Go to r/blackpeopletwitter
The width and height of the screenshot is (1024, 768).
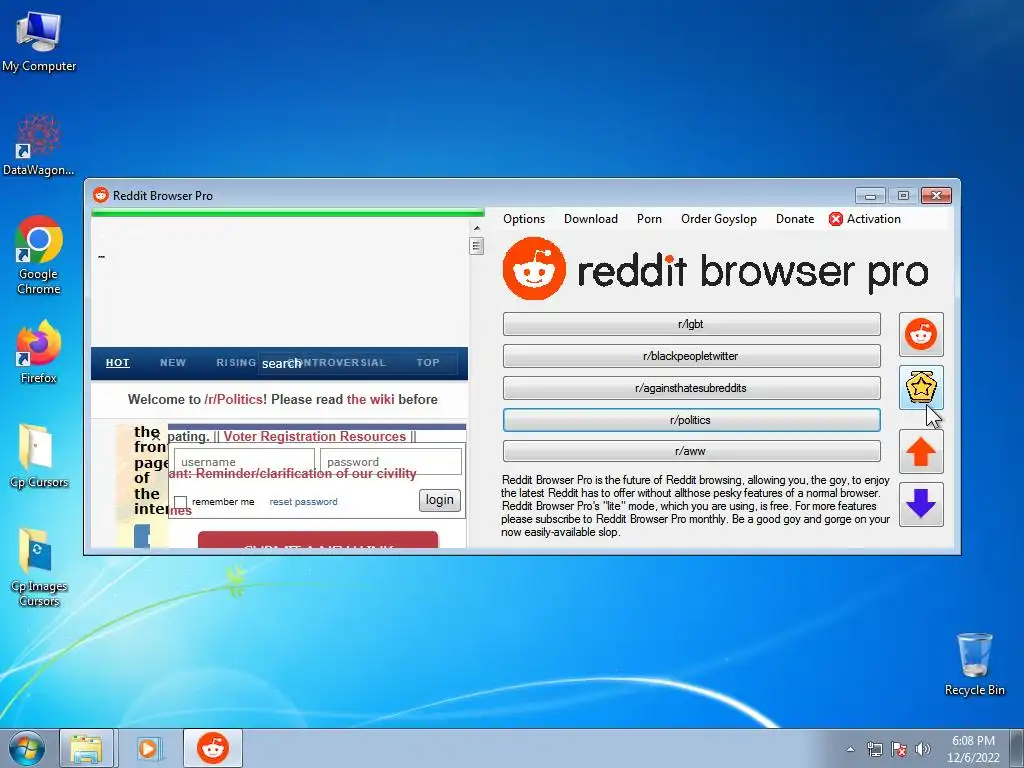pyautogui.click(x=692, y=356)
